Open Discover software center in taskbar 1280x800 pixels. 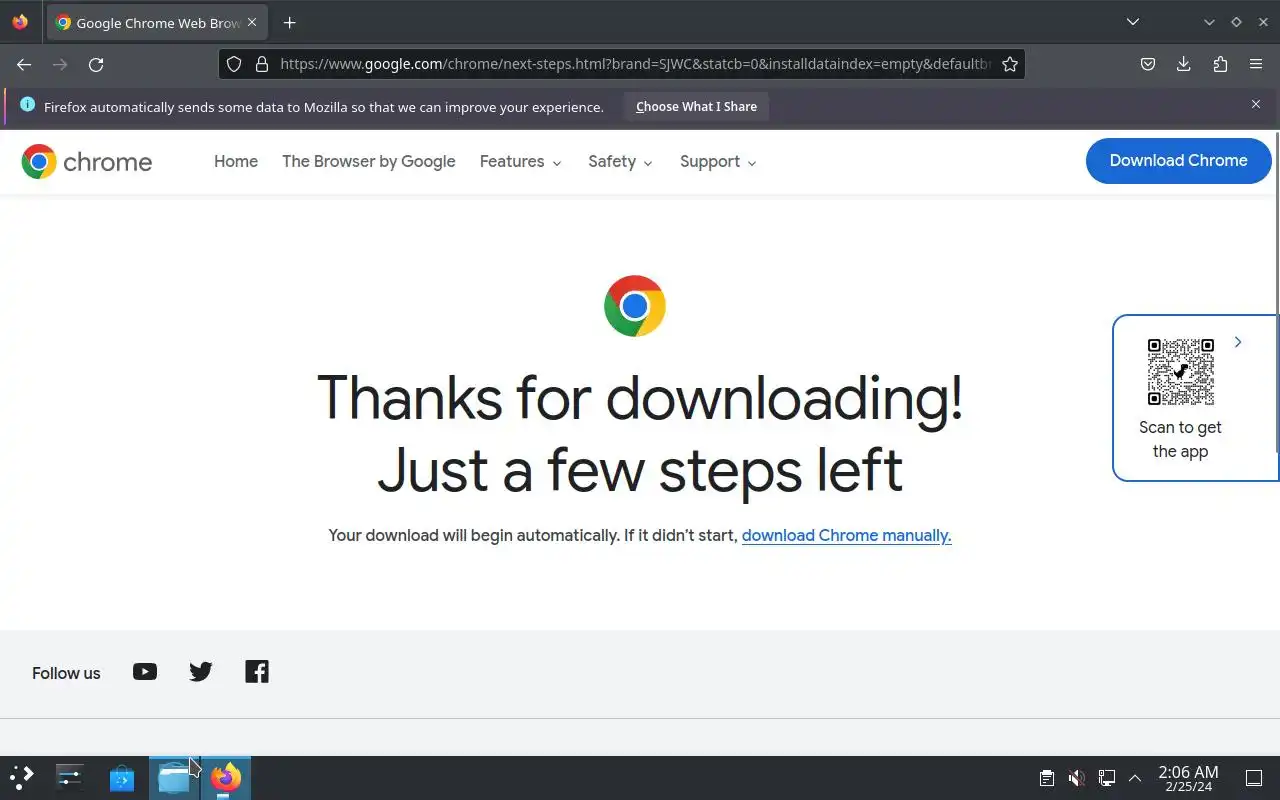pyautogui.click(x=122, y=777)
